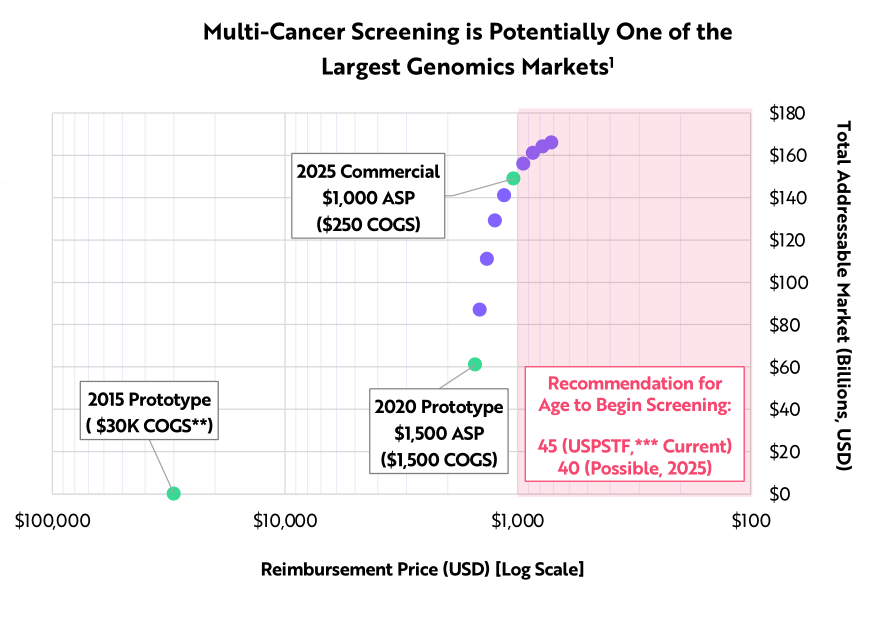This screenshot has height=621, width=871.
Task: Click the green 2020 Prototype data point
Action: pos(474,364)
